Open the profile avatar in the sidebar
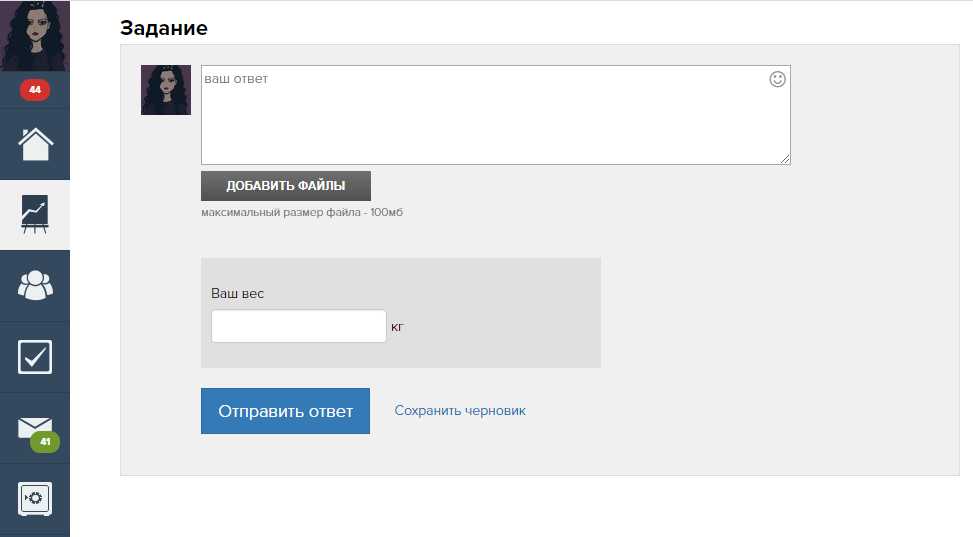The image size is (973, 537). click(x=35, y=36)
